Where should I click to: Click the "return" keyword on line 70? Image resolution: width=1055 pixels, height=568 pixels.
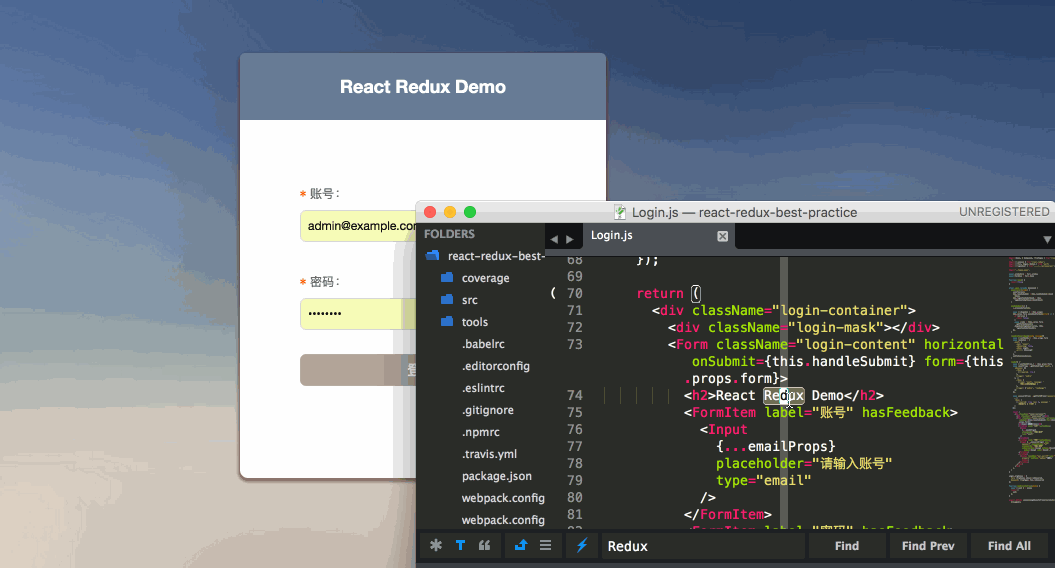click(660, 293)
